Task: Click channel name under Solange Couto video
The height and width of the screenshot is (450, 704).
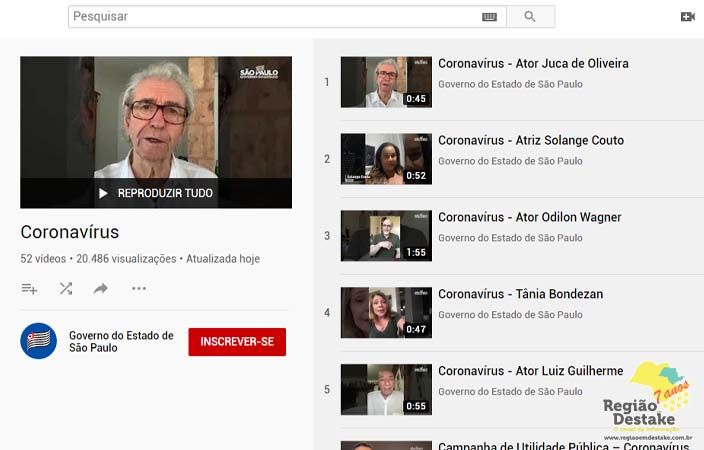Action: click(510, 161)
